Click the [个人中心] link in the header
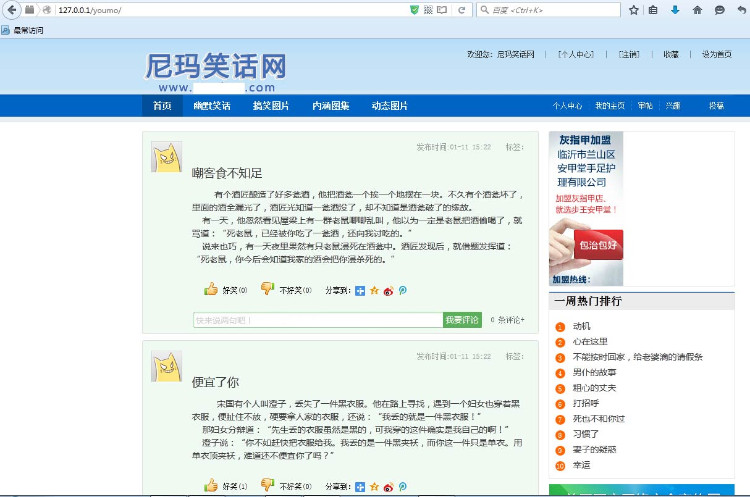The image size is (750, 497). pyautogui.click(x=576, y=55)
